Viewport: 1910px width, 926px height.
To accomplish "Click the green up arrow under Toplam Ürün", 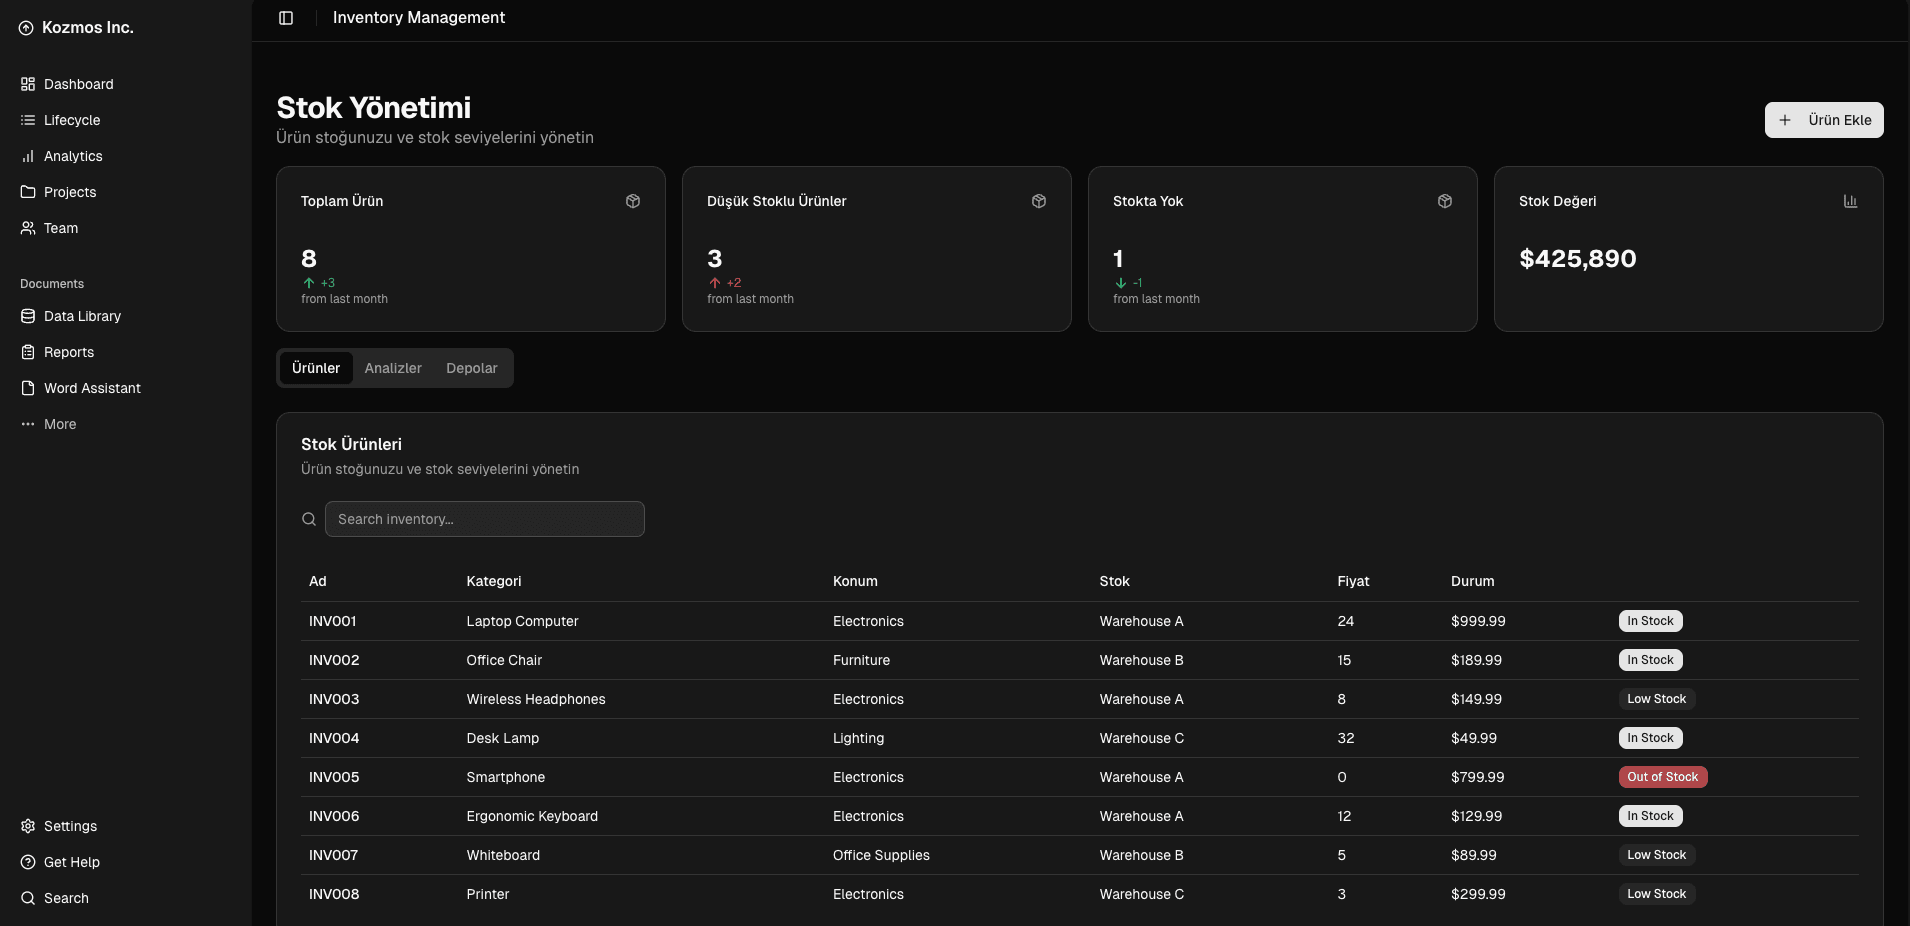I will pos(309,283).
